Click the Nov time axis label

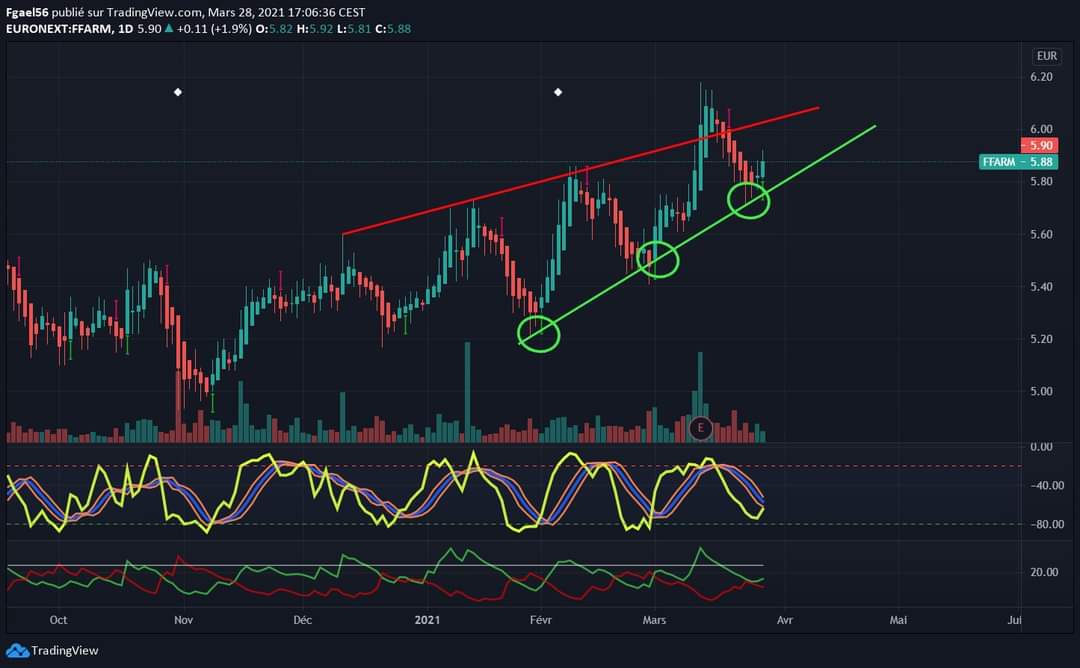(183, 620)
